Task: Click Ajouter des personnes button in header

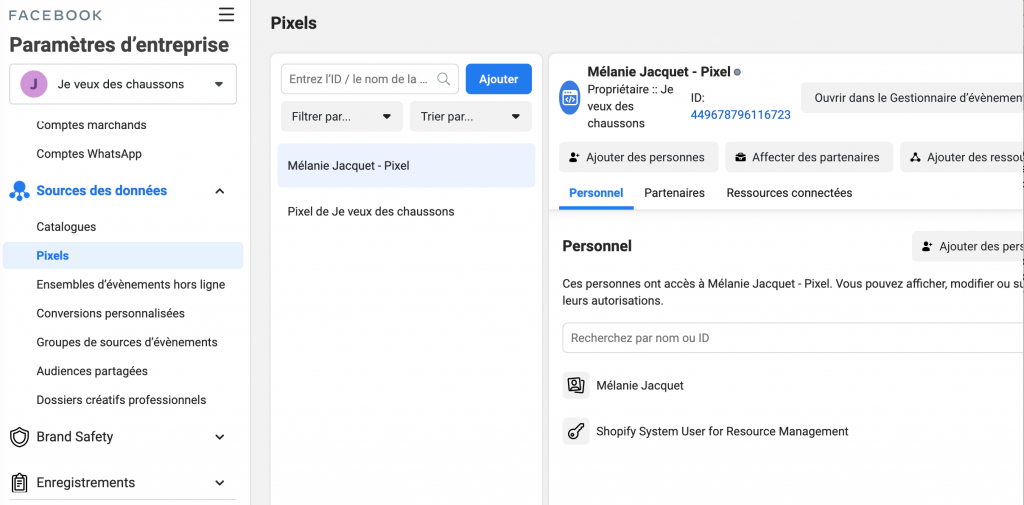Action: click(639, 157)
